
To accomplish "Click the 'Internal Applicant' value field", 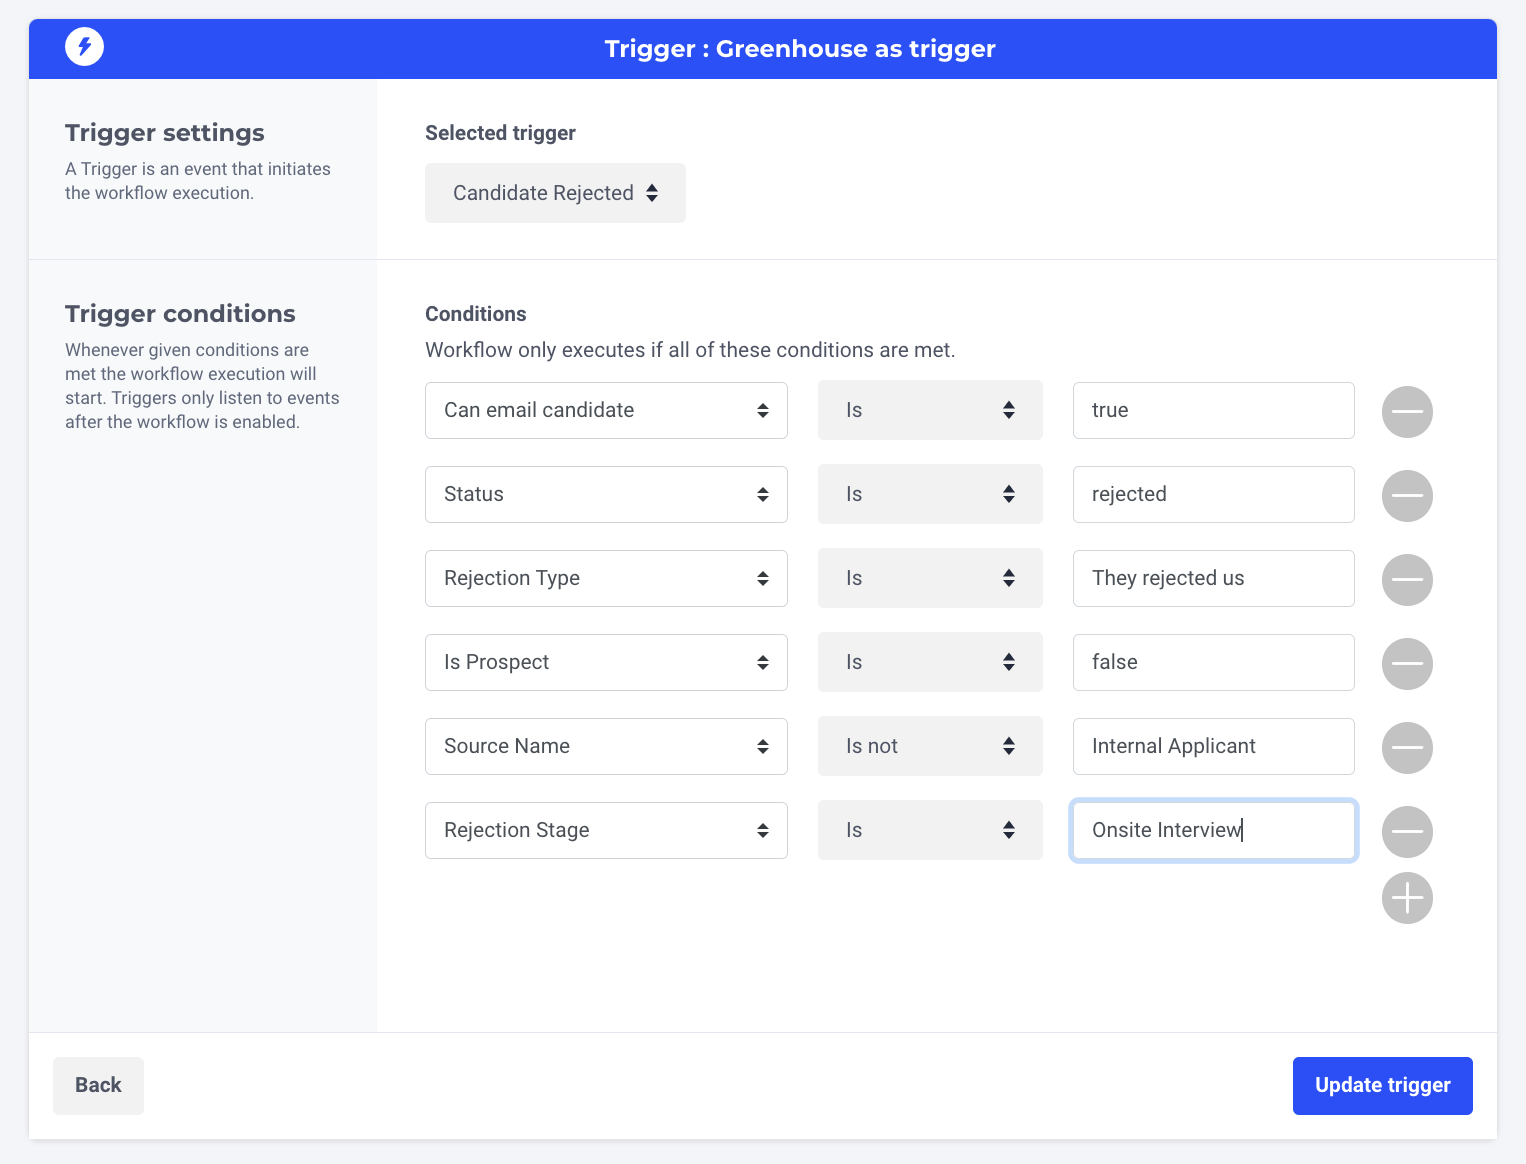I will click(x=1214, y=746).
